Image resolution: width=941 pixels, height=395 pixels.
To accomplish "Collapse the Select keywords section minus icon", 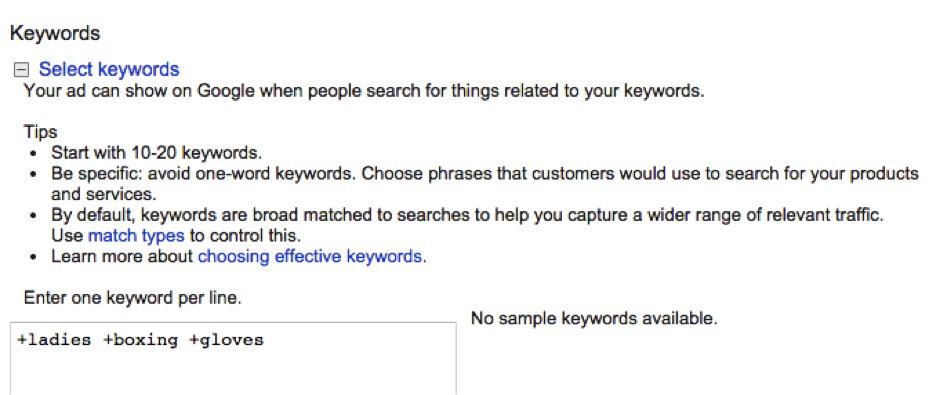I will coord(21,70).
